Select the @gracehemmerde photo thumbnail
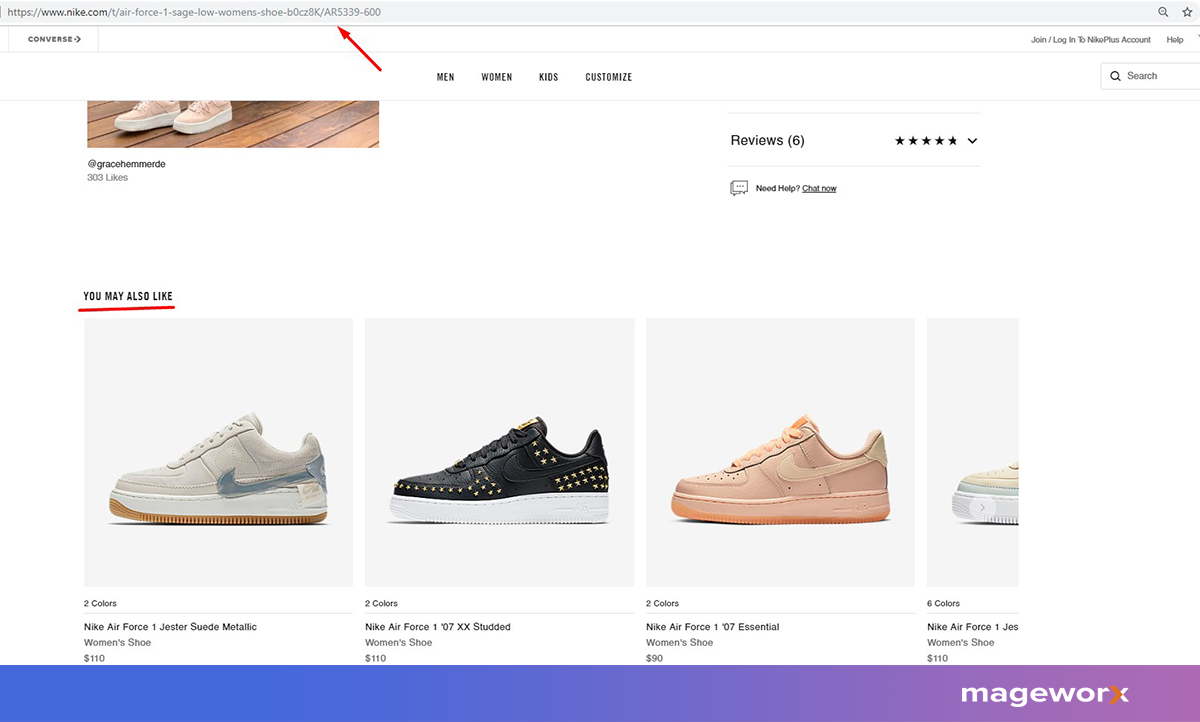This screenshot has width=1200, height=722. point(233,122)
